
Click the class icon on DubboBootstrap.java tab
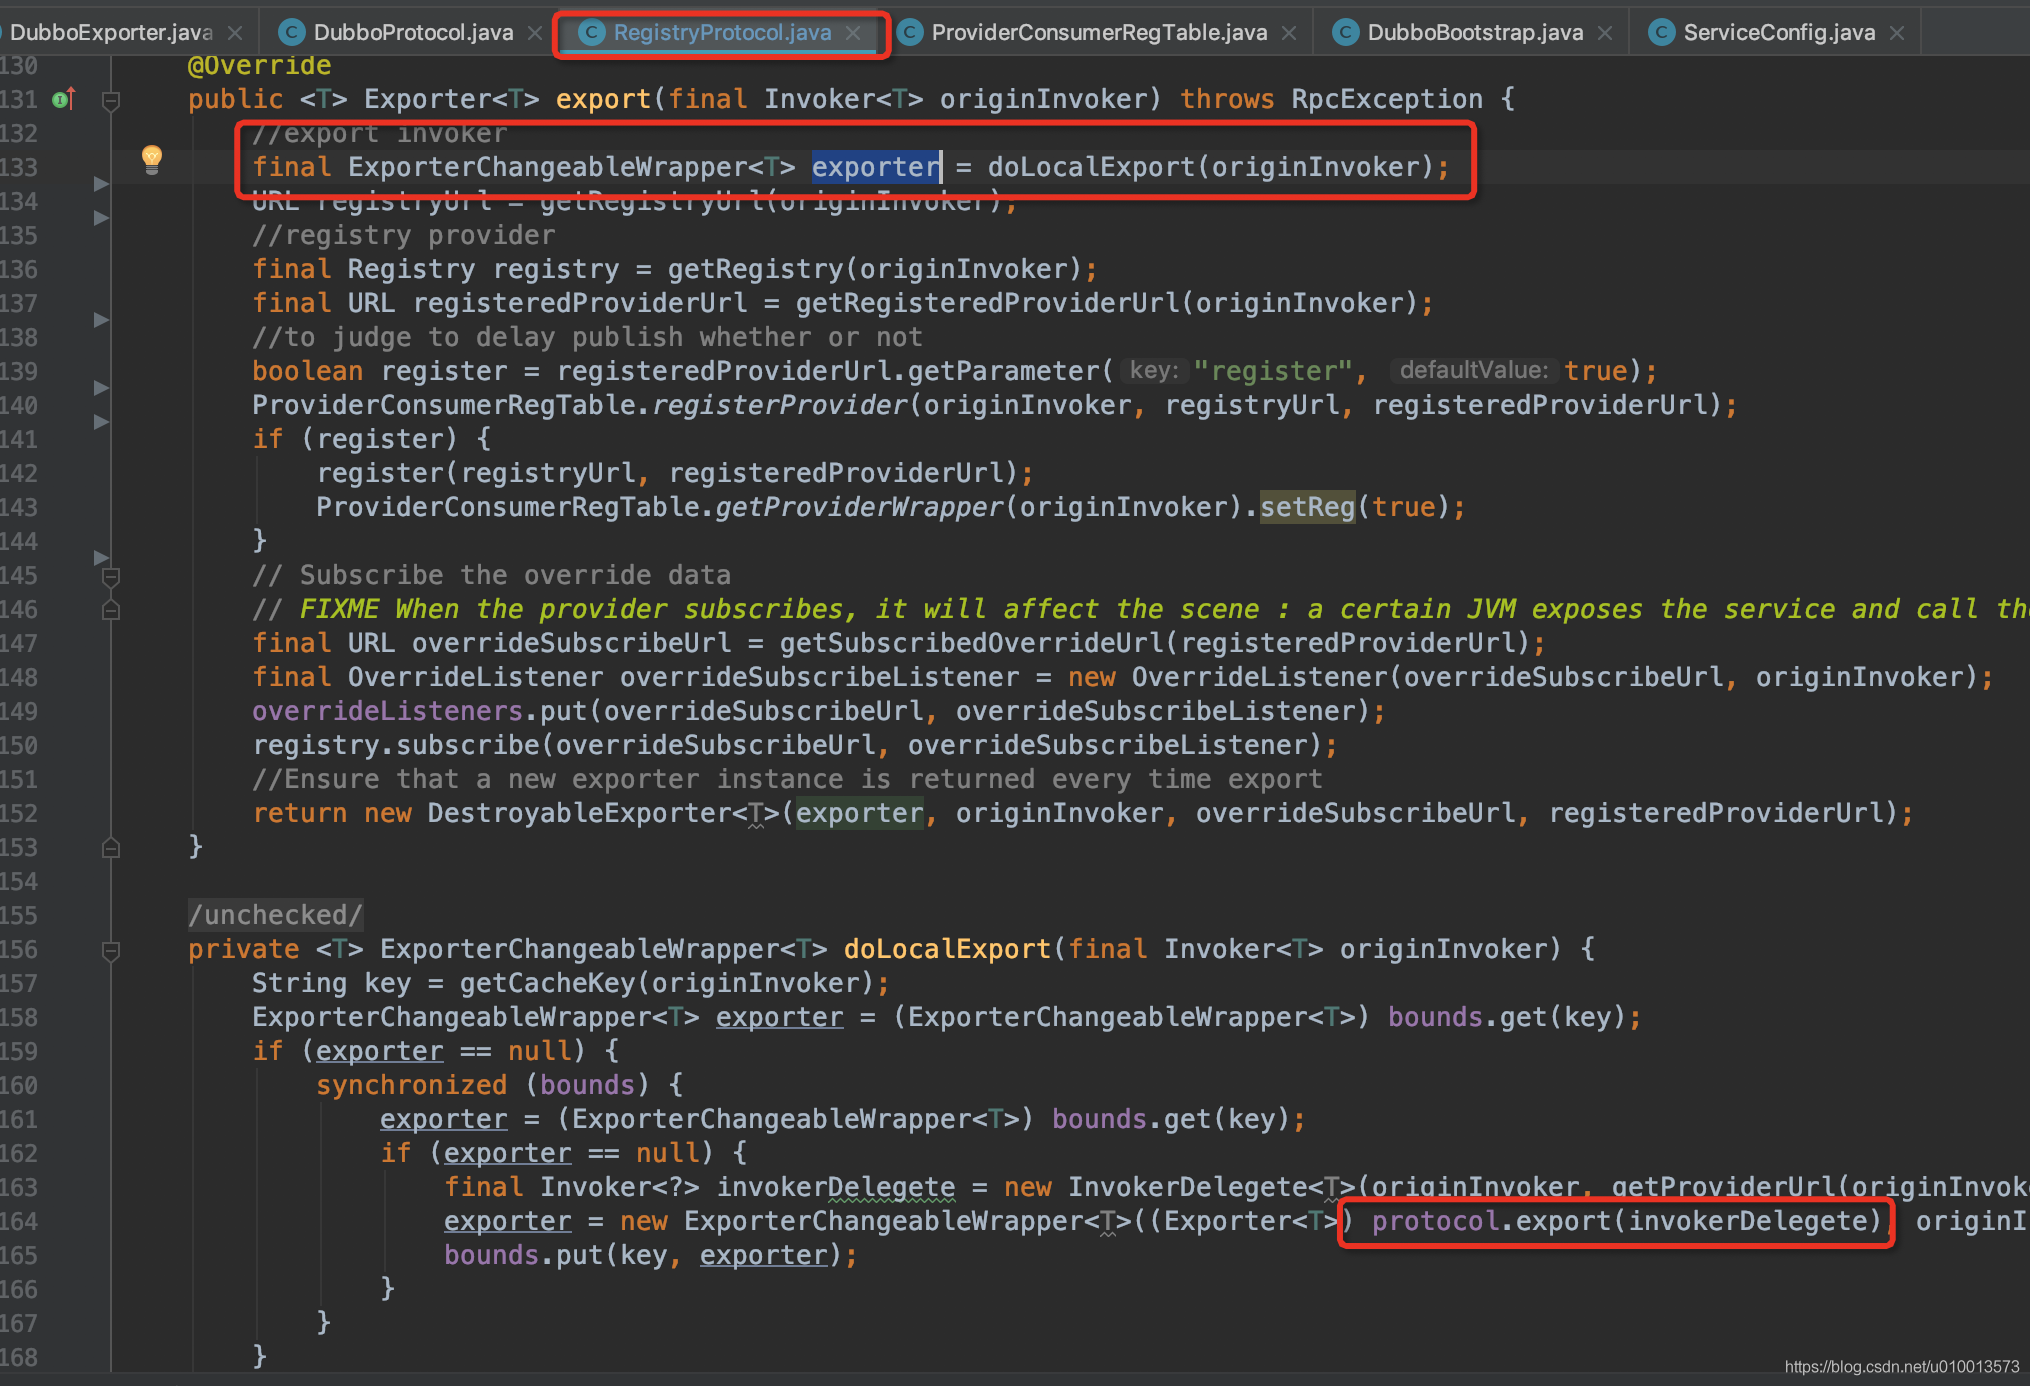tap(1345, 33)
